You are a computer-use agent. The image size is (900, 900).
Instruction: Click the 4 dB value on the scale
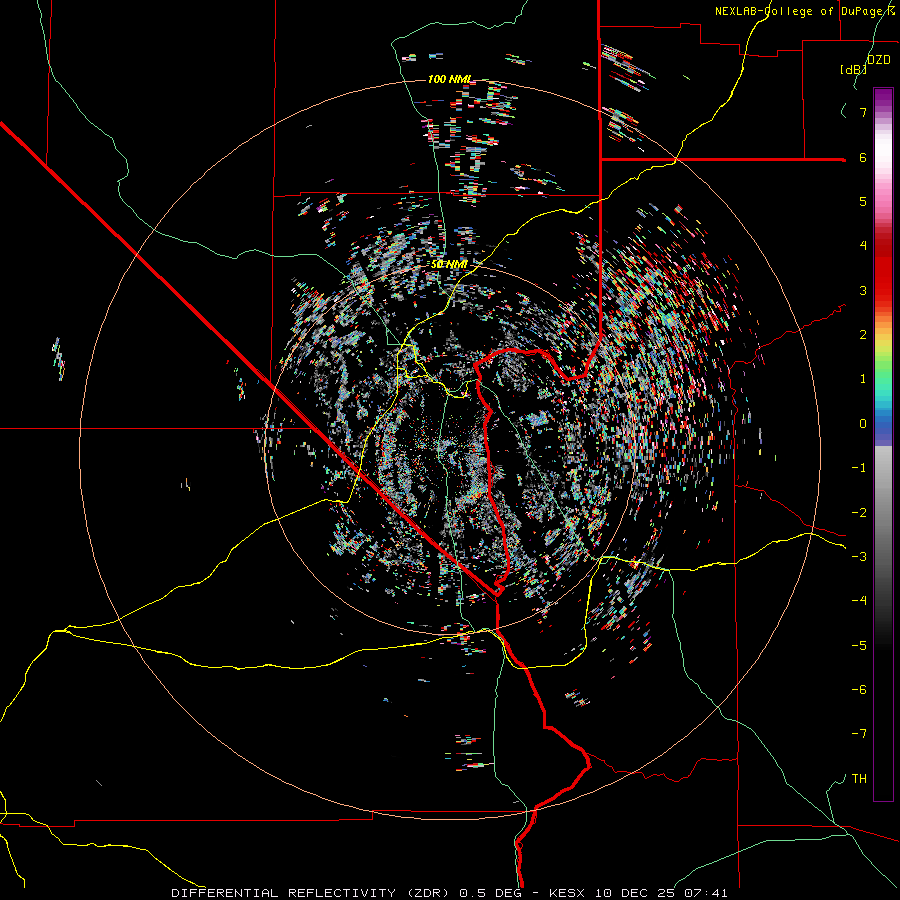[863, 246]
